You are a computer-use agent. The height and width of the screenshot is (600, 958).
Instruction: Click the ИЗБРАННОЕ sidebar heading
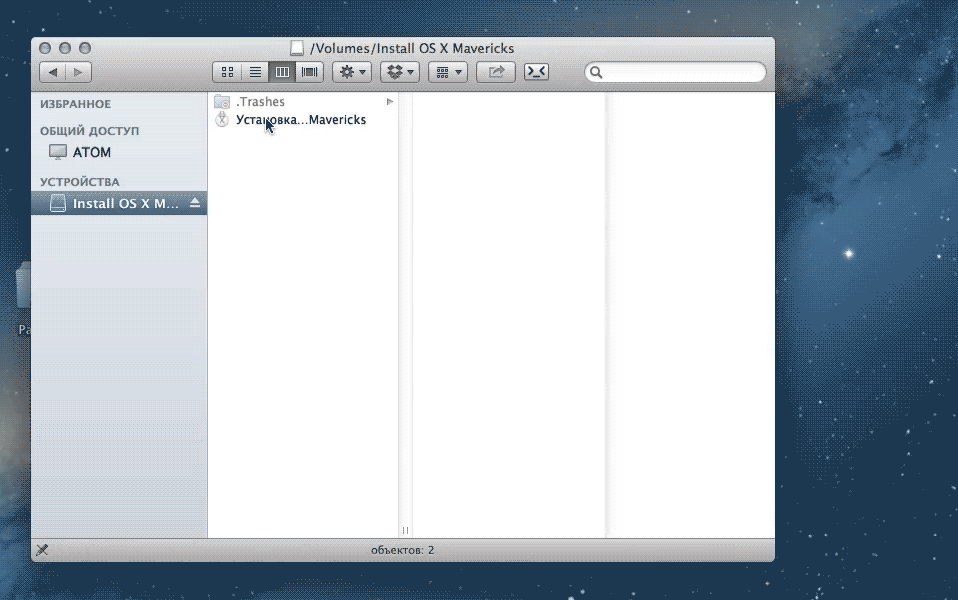[76, 104]
